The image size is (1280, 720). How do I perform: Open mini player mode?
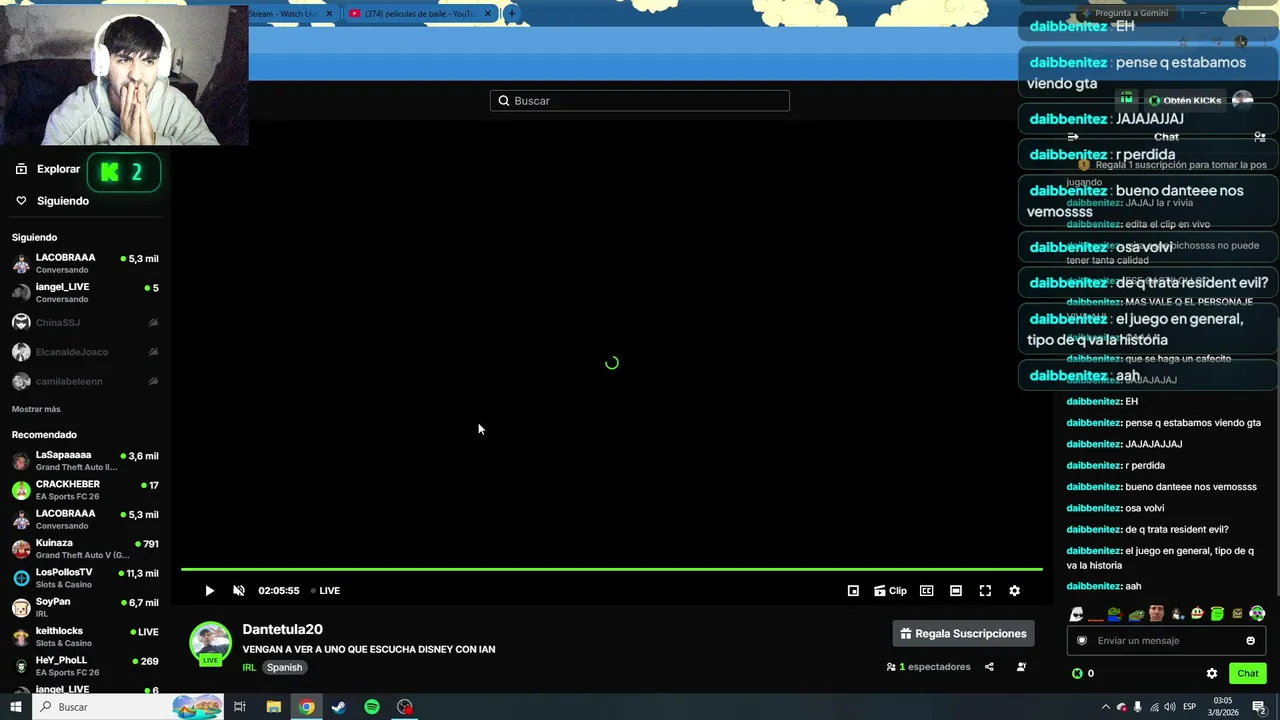[x=853, y=591]
